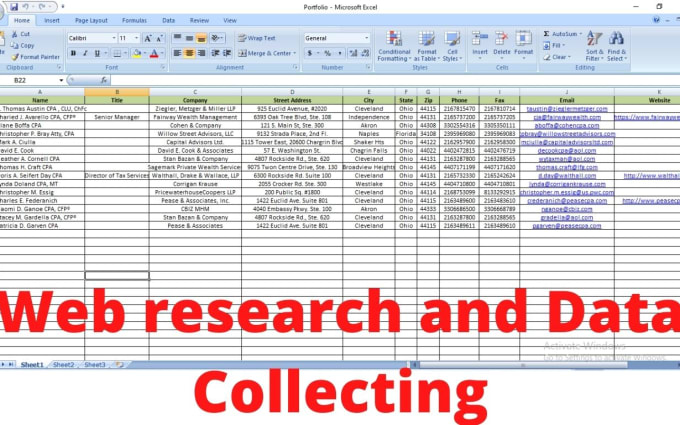Shrink the font size
Screen dimensions: 680x425
coord(160,39)
